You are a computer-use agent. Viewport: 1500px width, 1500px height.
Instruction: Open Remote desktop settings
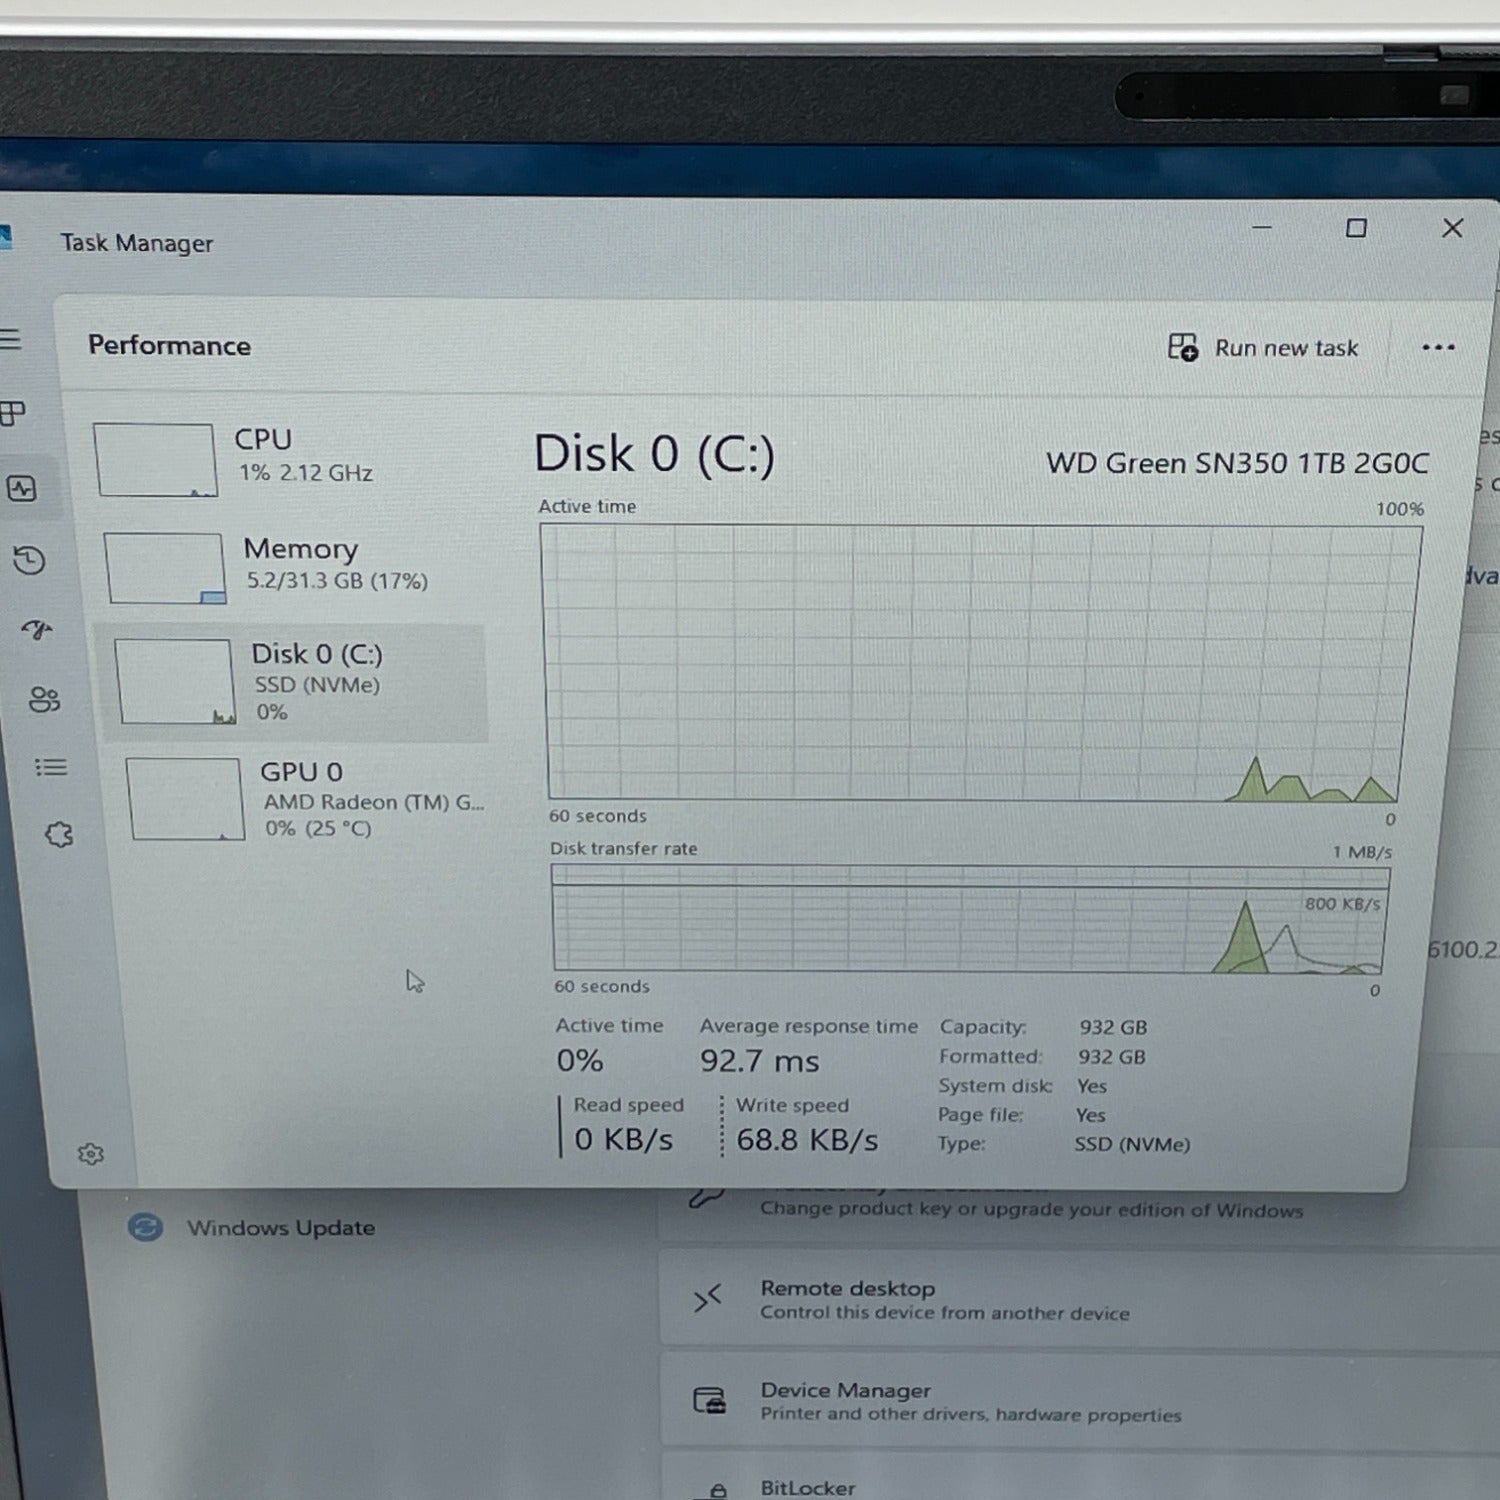pos(945,1300)
